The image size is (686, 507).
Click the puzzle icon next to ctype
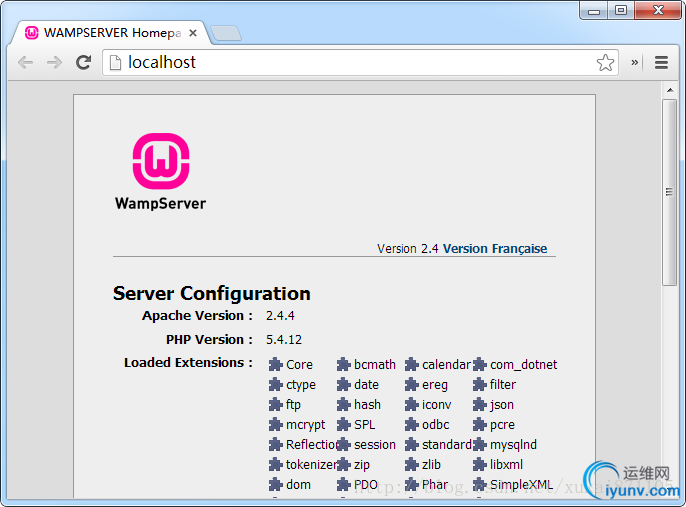[276, 384]
